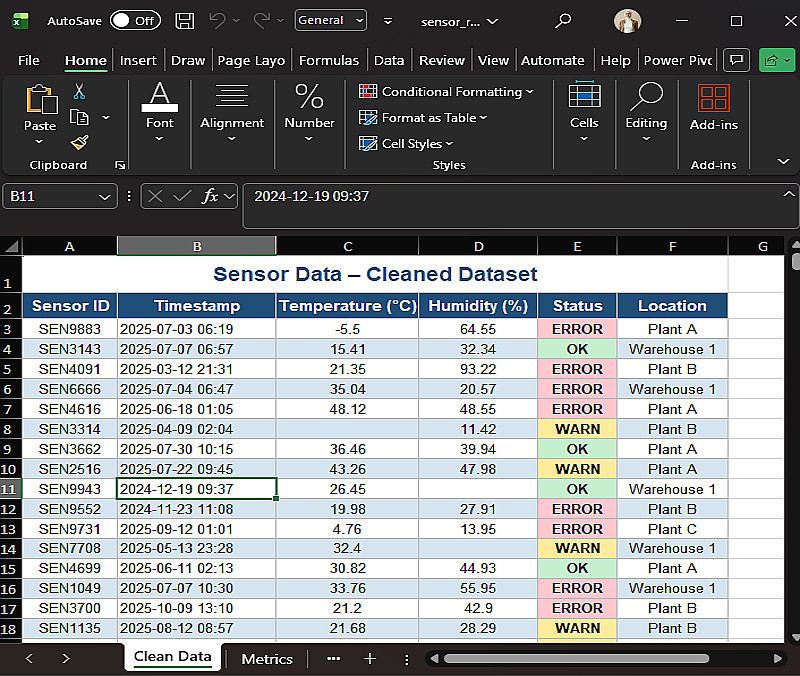Collapse the ribbon with the chevron

[x=782, y=161]
